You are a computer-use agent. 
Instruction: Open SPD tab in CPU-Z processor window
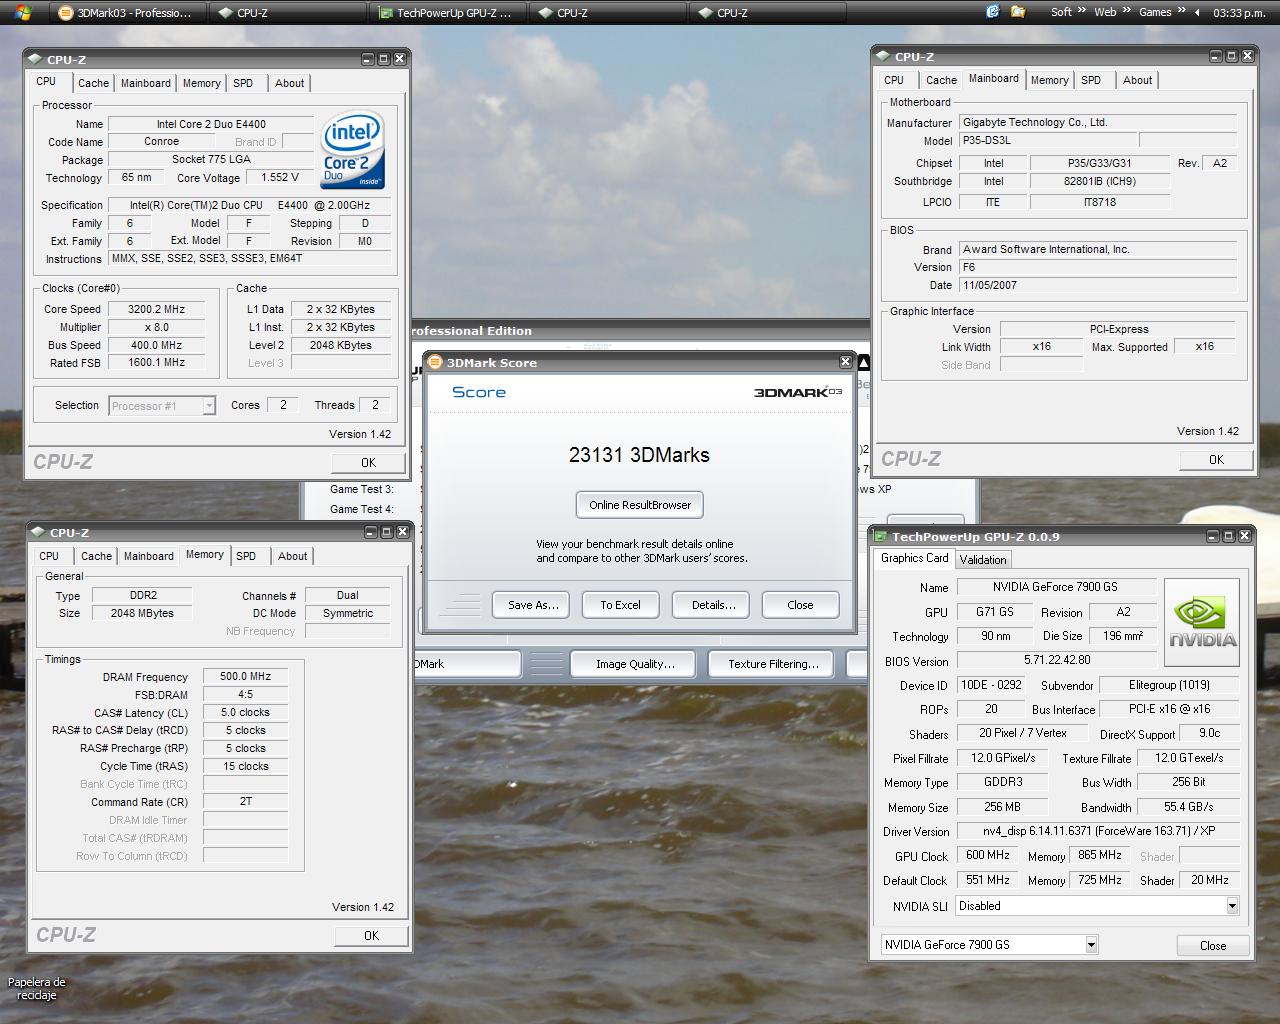pyautogui.click(x=243, y=83)
